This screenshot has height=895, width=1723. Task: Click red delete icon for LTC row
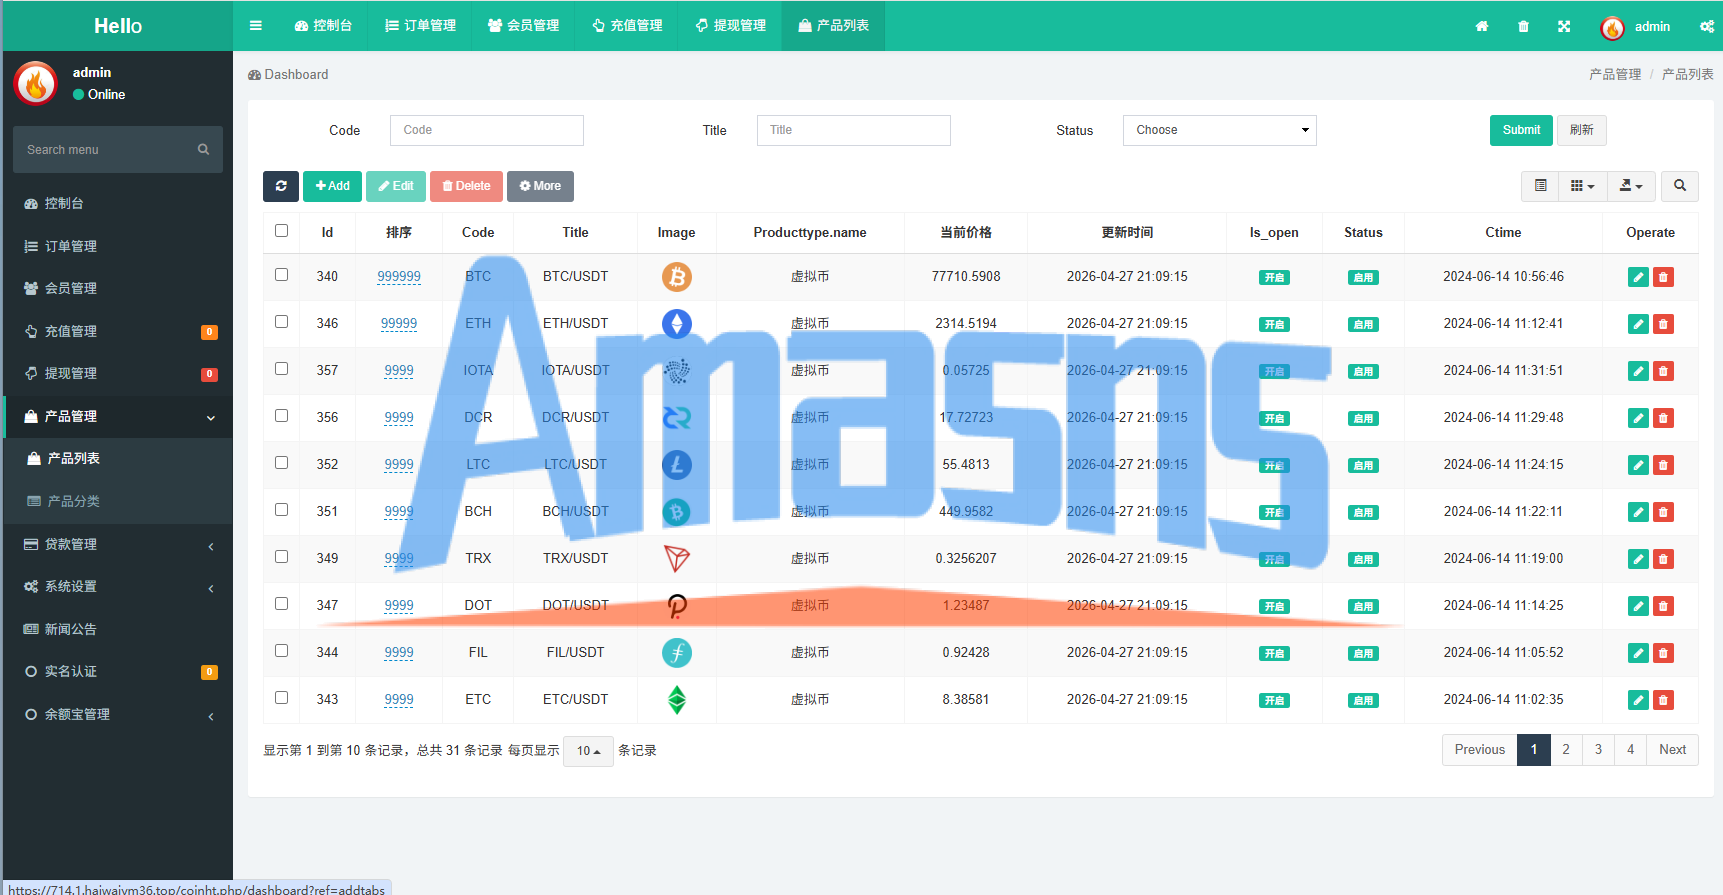pyautogui.click(x=1663, y=465)
